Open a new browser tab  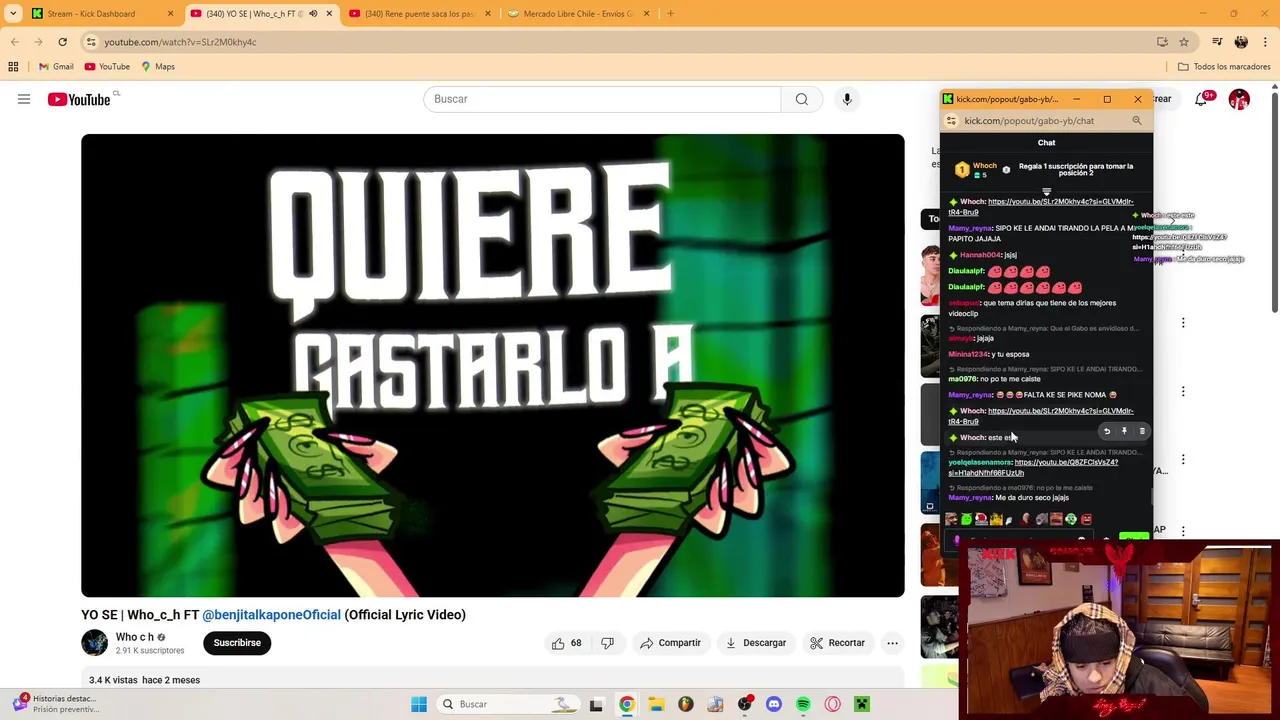click(x=670, y=14)
